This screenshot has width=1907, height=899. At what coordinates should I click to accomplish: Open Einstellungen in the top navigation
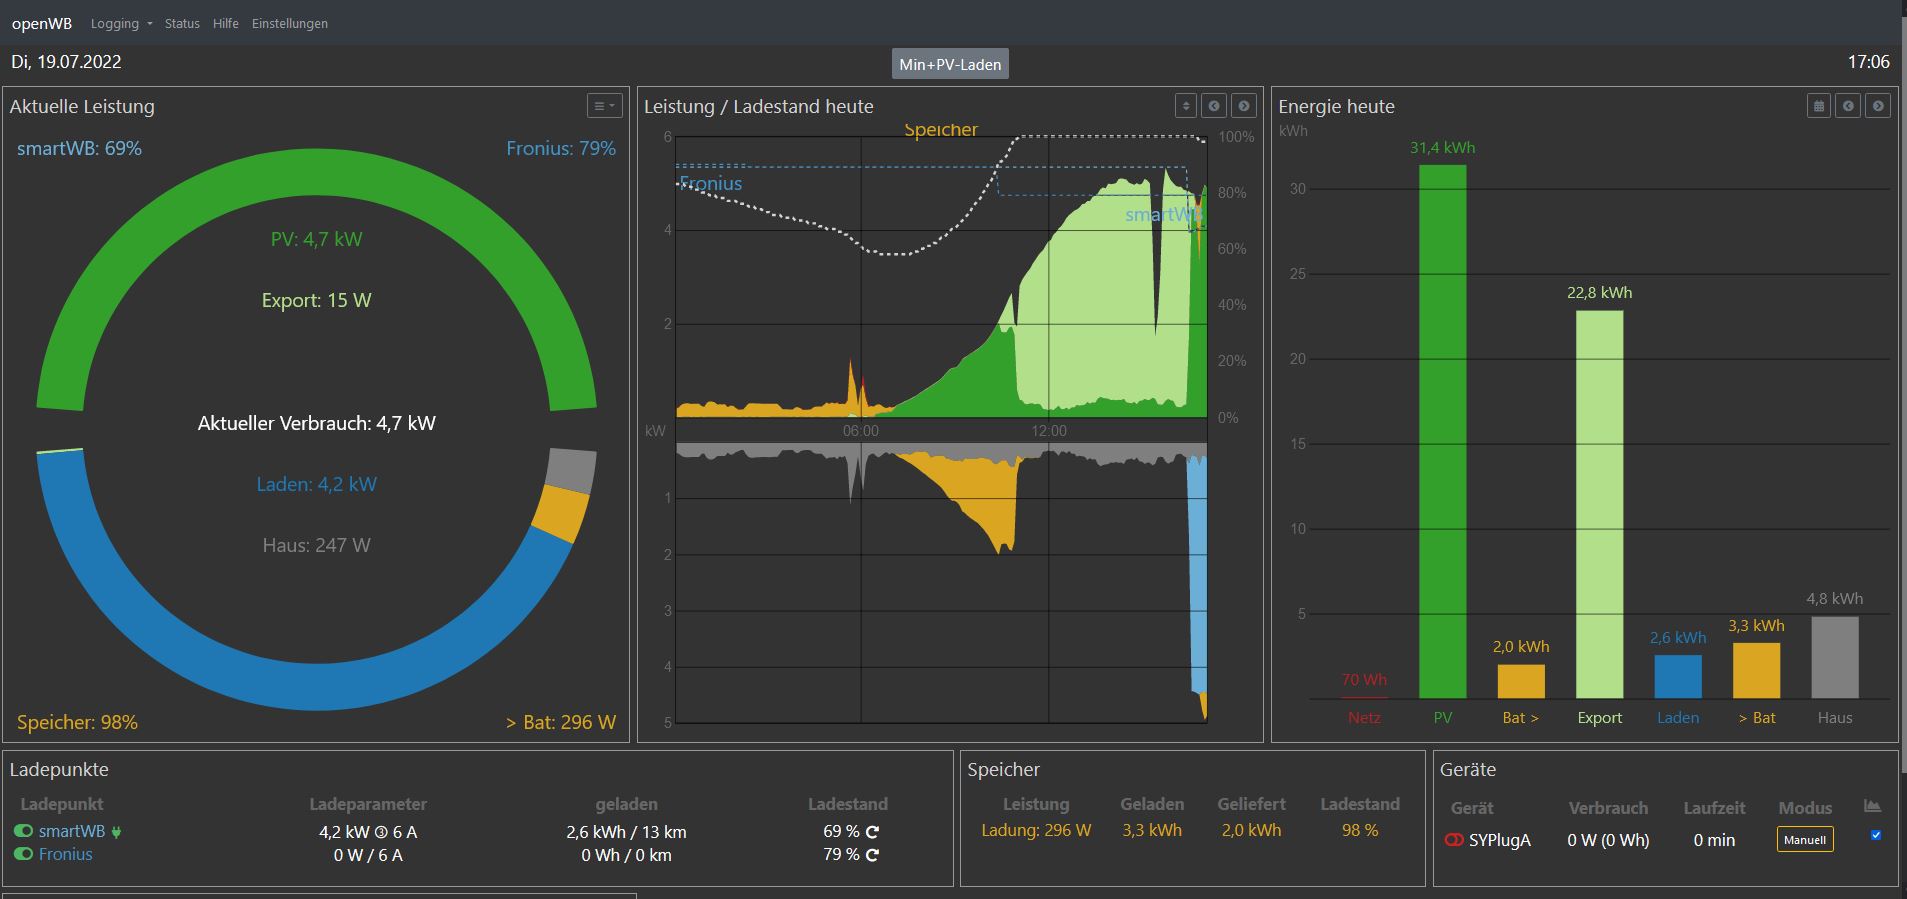click(289, 23)
